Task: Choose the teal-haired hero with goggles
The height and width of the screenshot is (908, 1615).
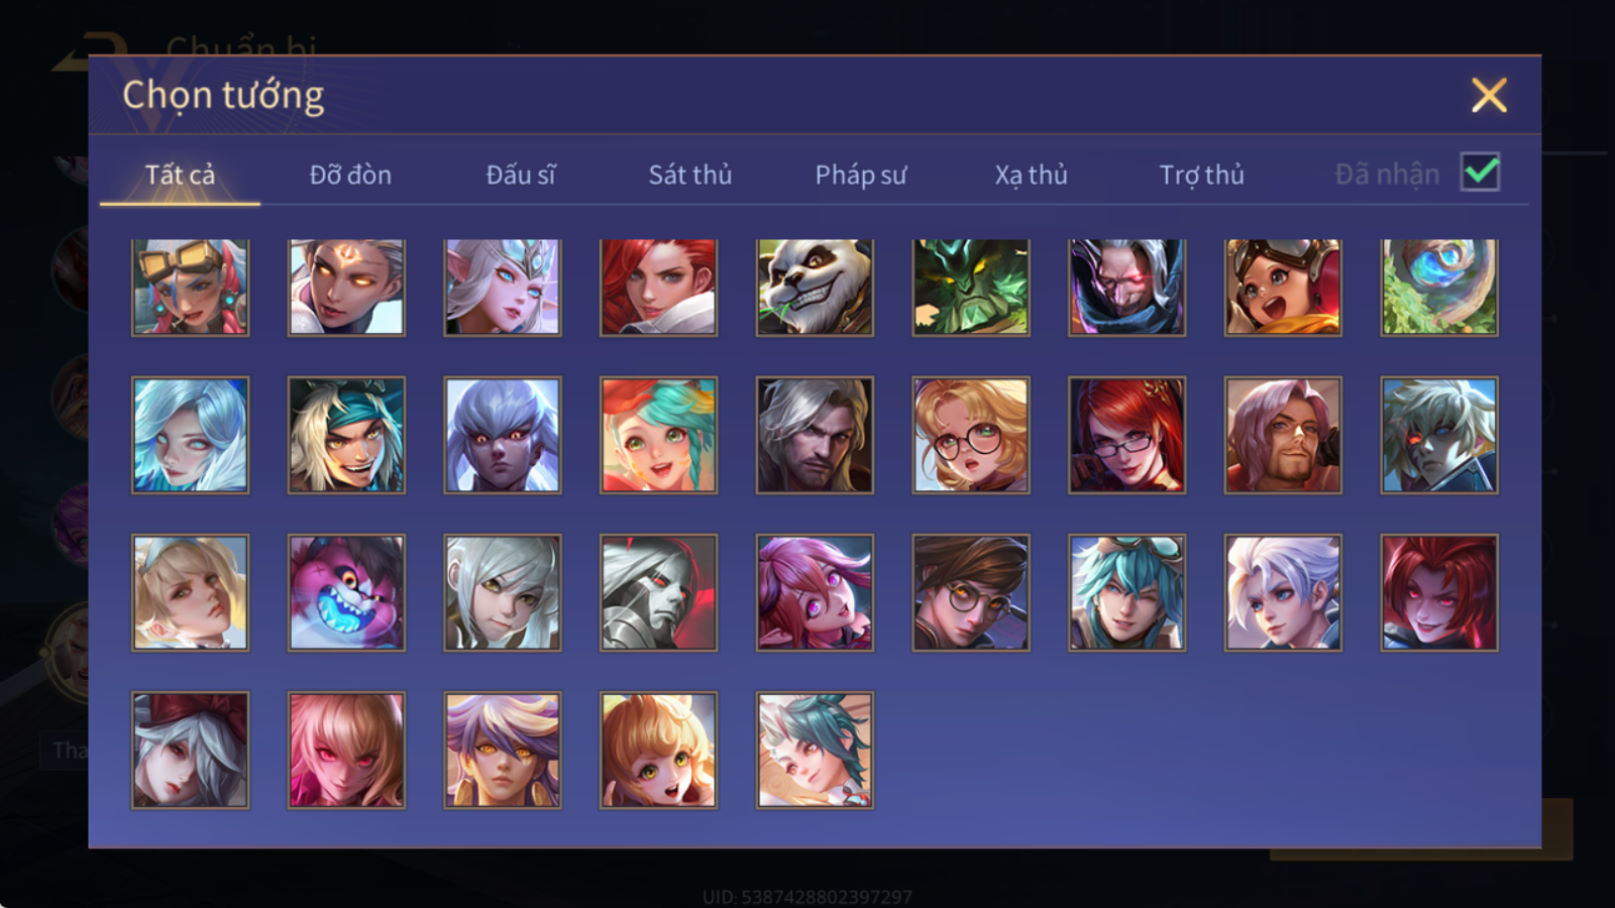Action: point(1126,592)
